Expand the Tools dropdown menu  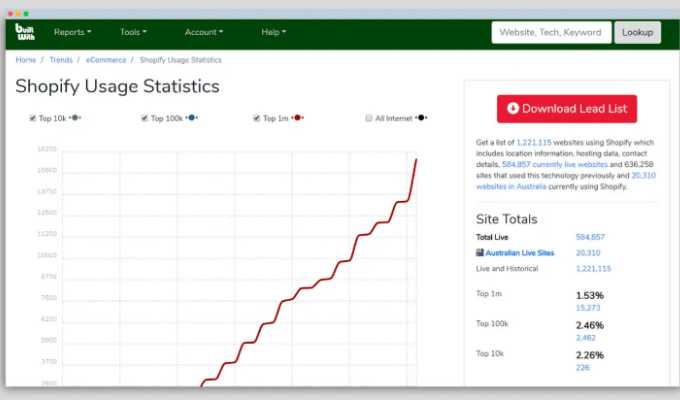tap(133, 32)
